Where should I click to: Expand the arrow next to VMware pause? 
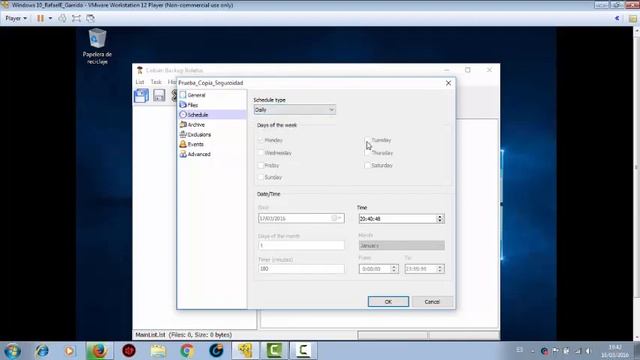[x=50, y=18]
